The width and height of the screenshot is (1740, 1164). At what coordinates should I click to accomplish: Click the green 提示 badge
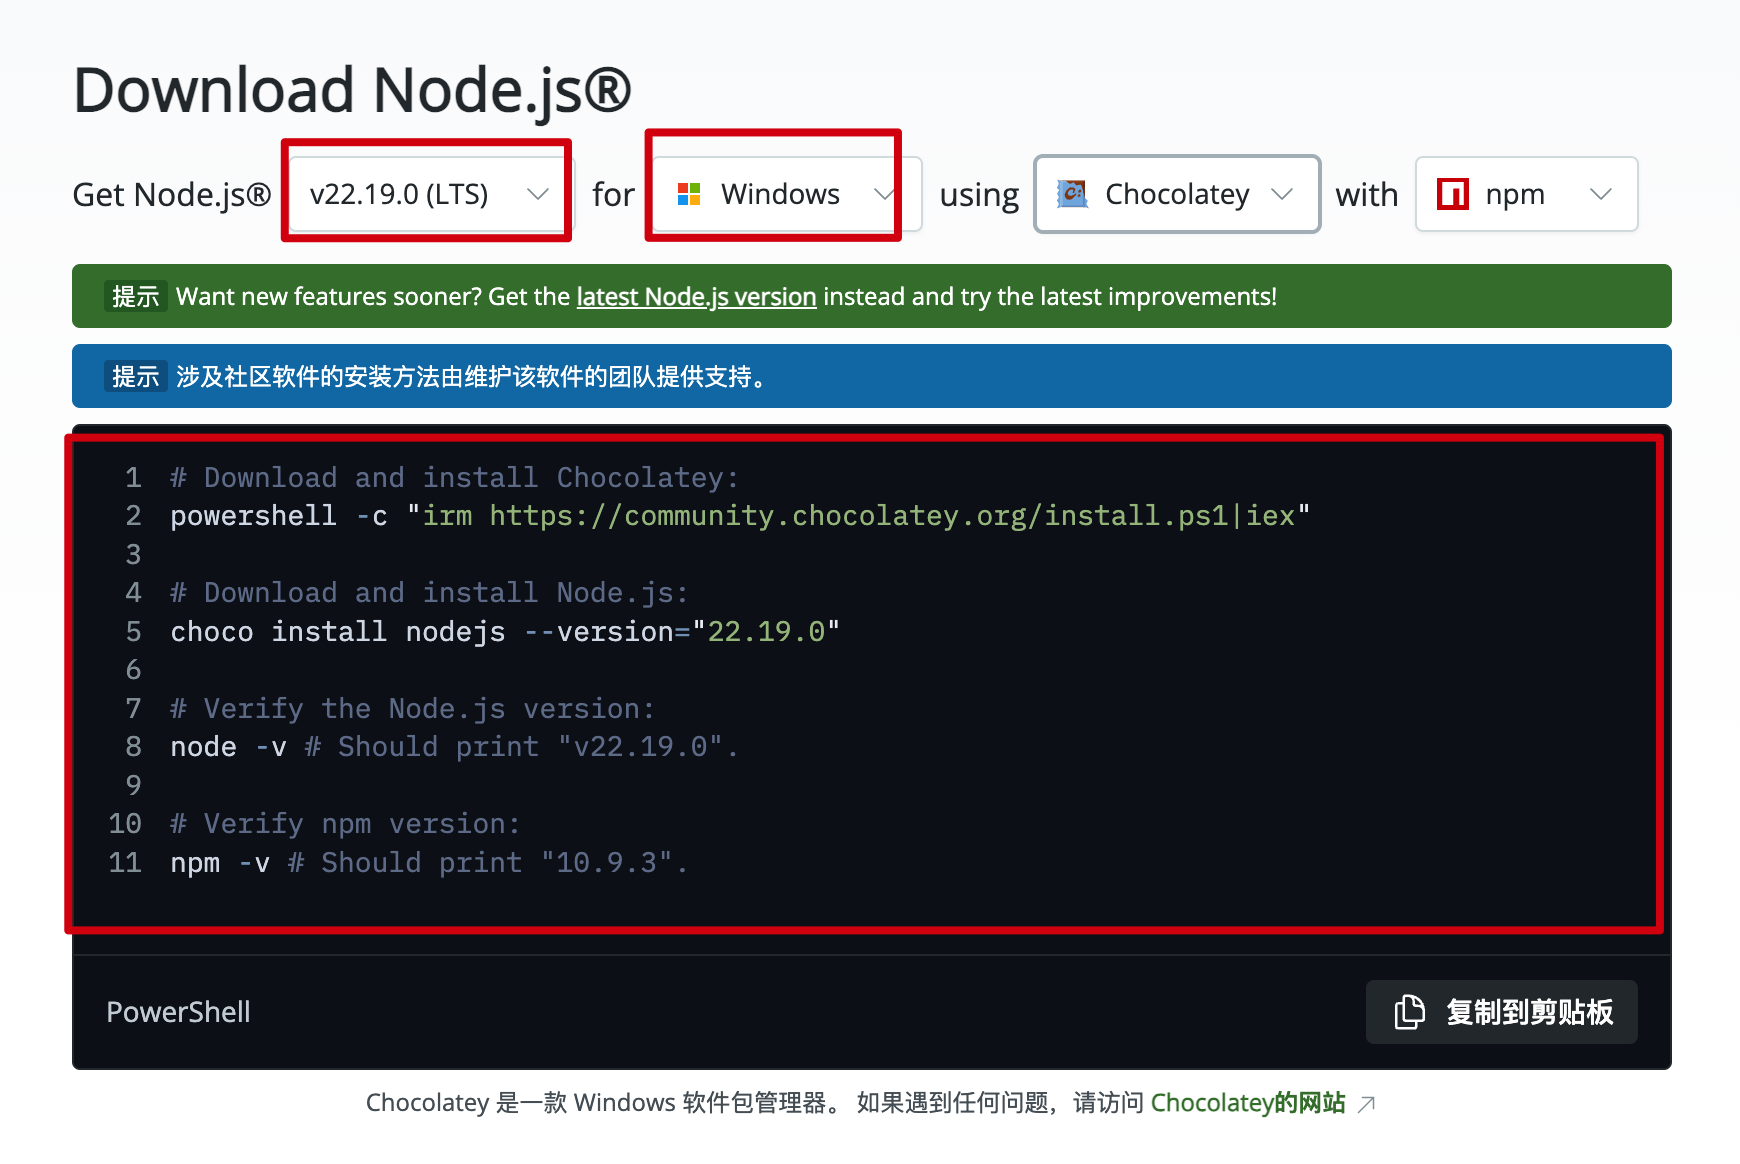(136, 296)
